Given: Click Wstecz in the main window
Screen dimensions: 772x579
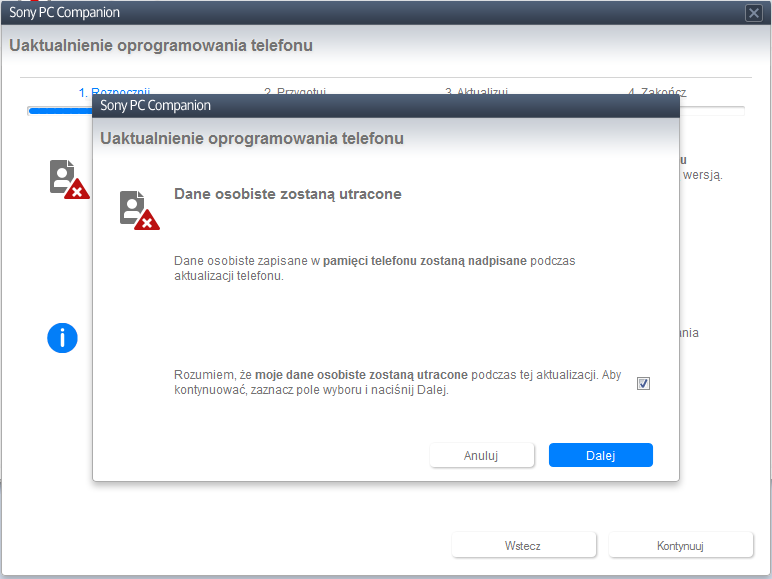Looking at the screenshot, I should click(523, 545).
